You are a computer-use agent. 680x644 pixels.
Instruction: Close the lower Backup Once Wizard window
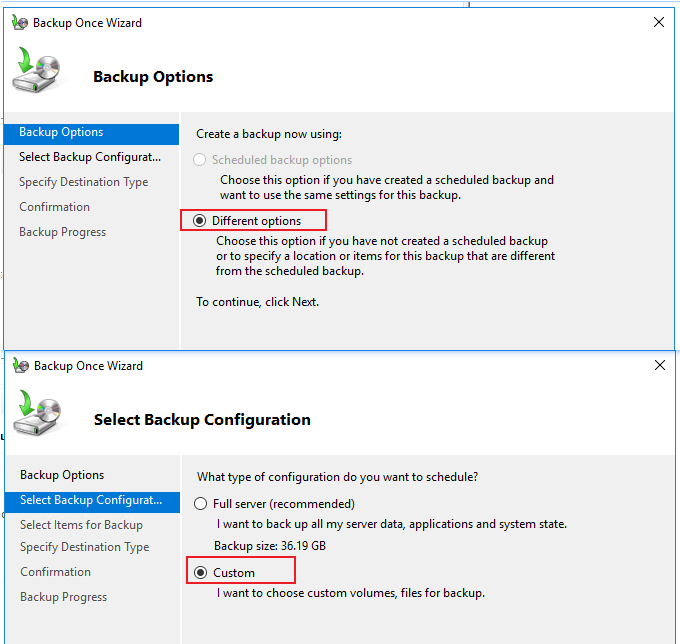click(660, 365)
